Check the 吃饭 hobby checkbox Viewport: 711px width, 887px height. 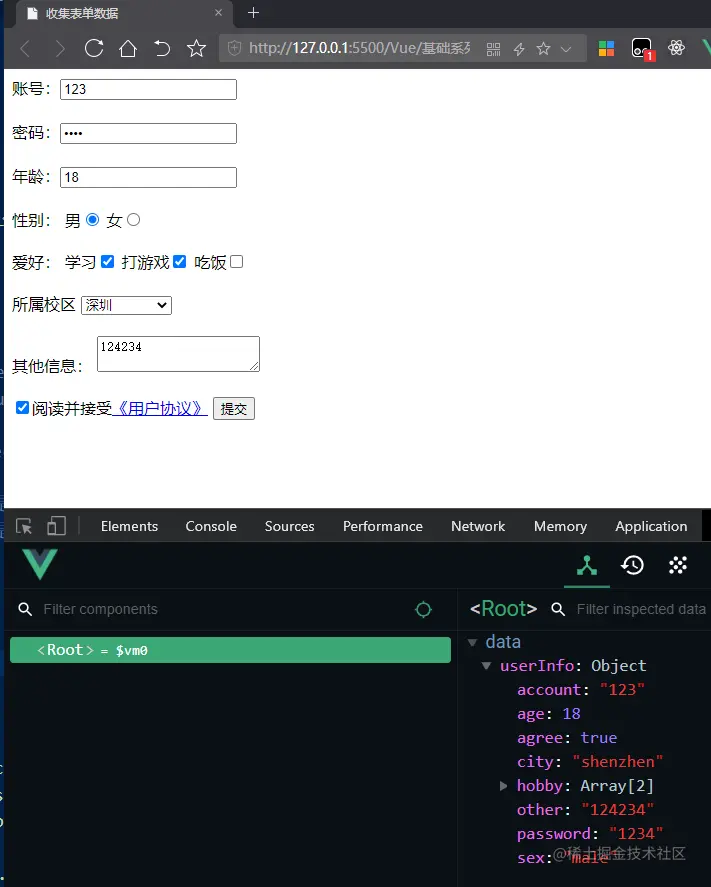237,261
